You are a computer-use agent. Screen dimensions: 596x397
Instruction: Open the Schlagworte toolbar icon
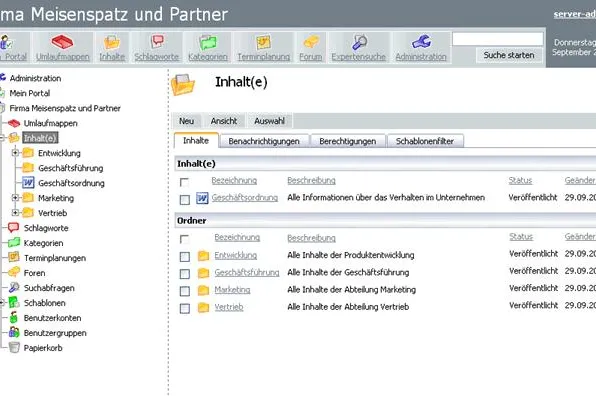coord(157,41)
